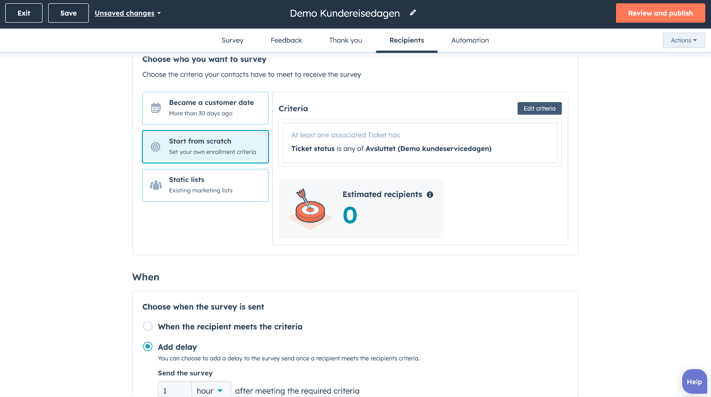Click the target icon on Start from scratch

156,147
